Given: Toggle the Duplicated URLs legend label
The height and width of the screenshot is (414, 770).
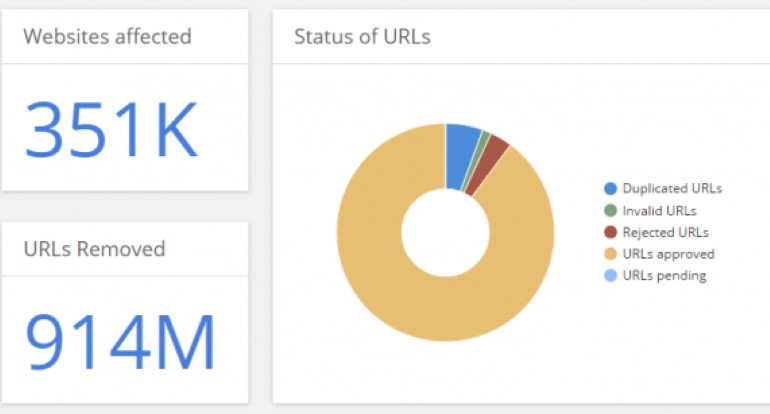Looking at the screenshot, I should pyautogui.click(x=671, y=188).
